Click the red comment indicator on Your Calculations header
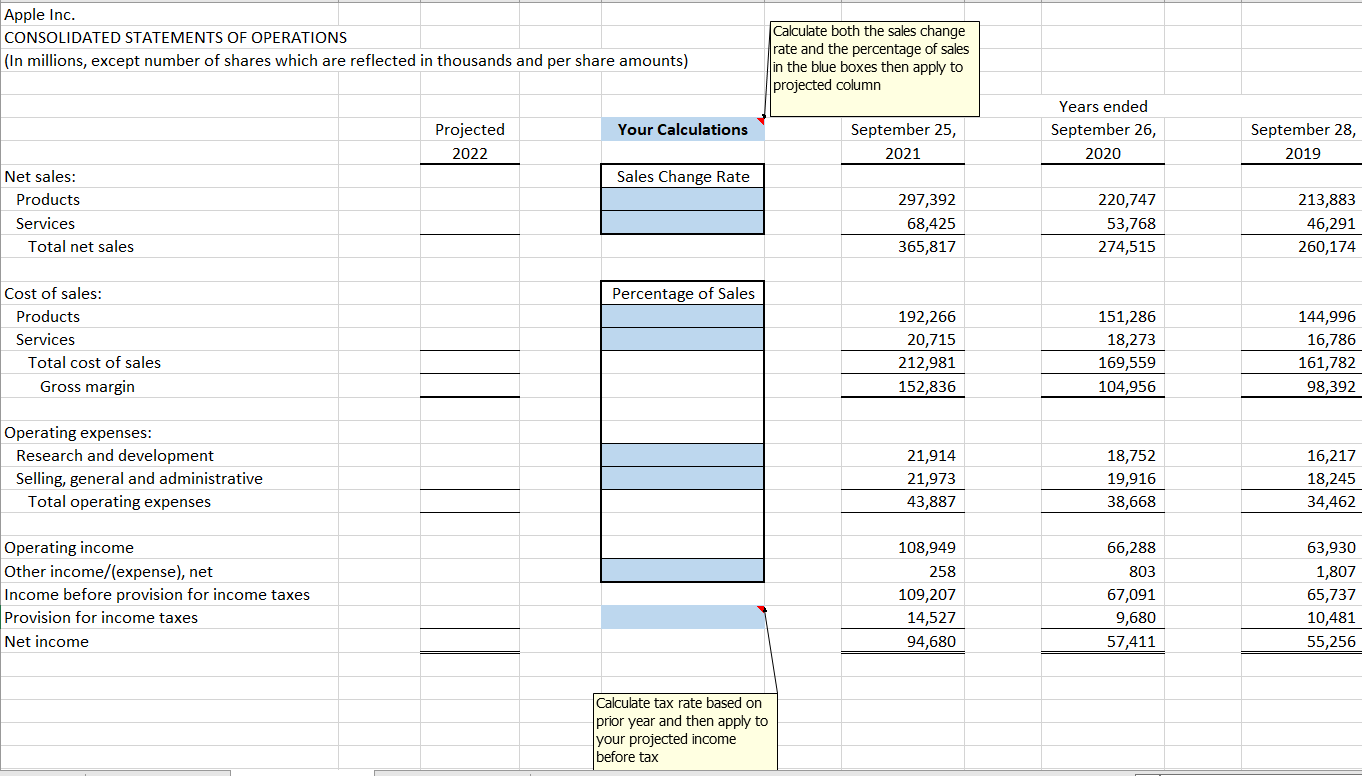 tap(761, 121)
